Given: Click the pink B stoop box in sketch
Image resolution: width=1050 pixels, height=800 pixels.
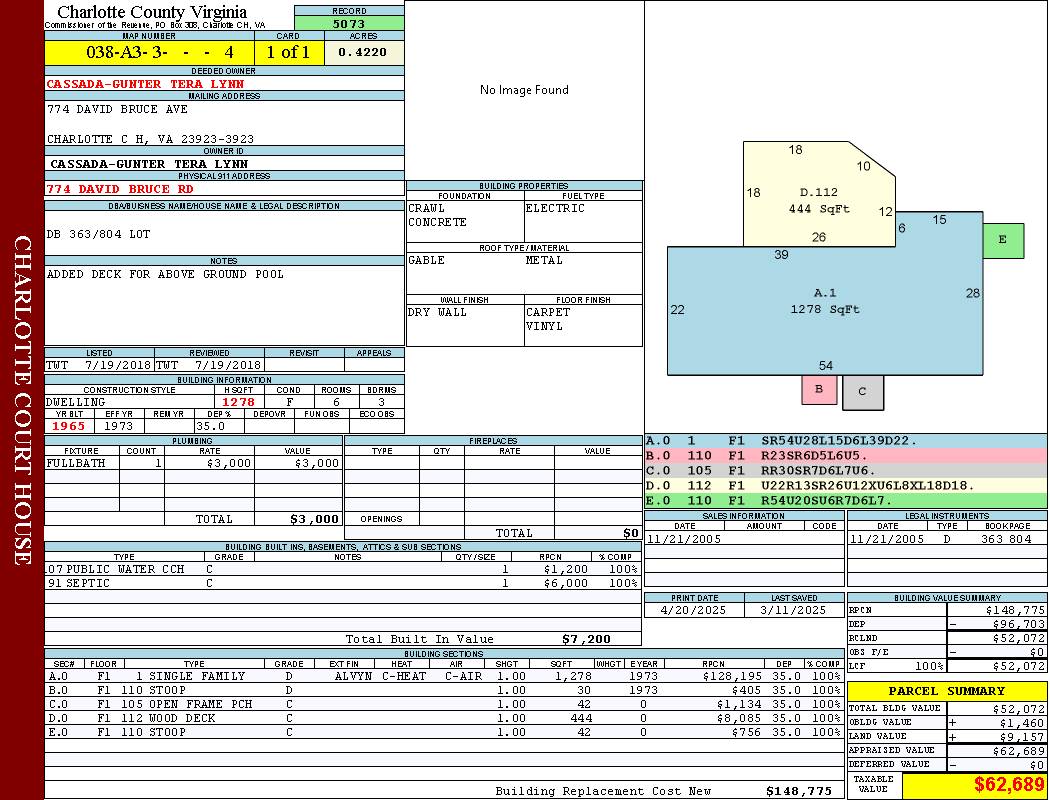Looking at the screenshot, I should [x=819, y=389].
